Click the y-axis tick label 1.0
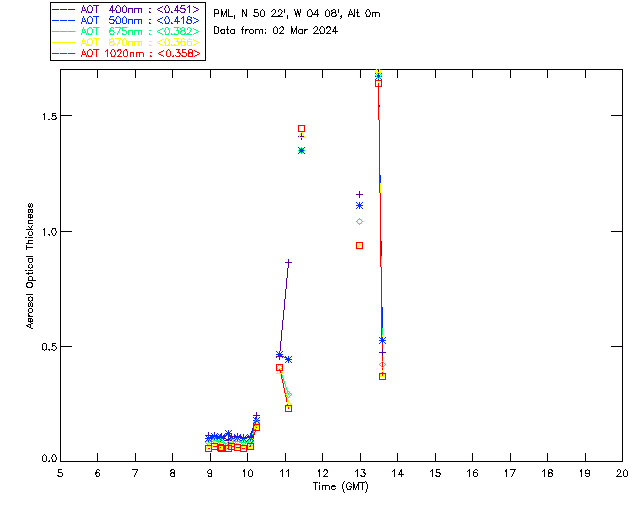 [x=49, y=232]
